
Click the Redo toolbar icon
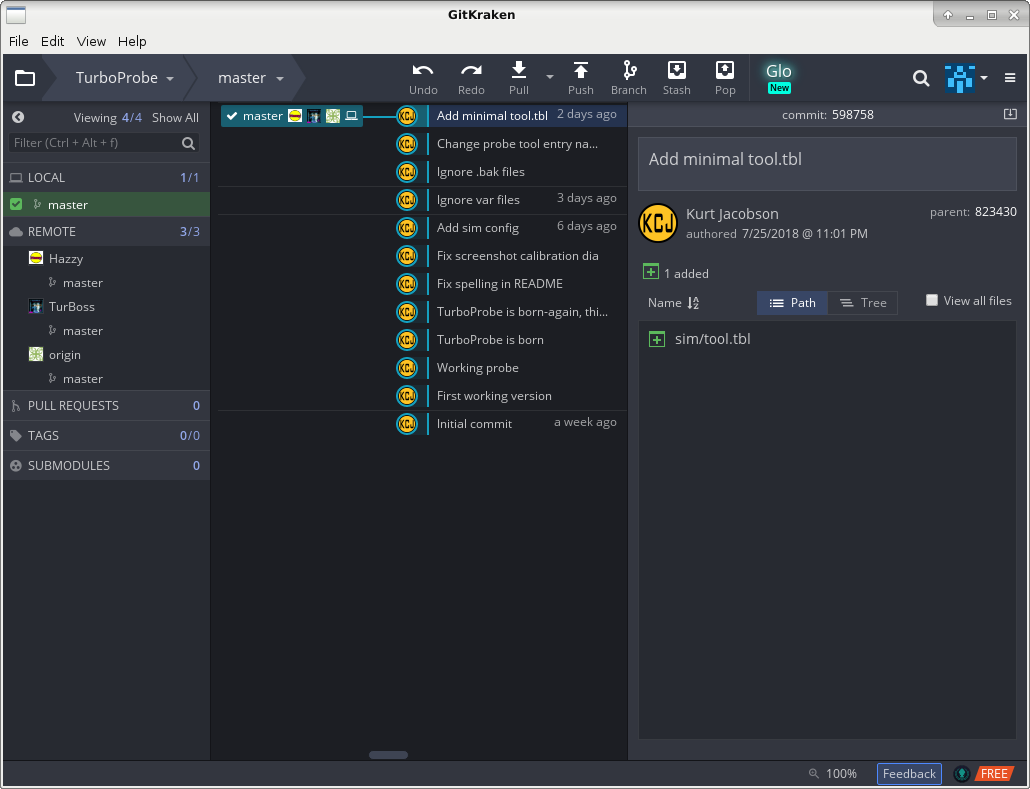(471, 71)
